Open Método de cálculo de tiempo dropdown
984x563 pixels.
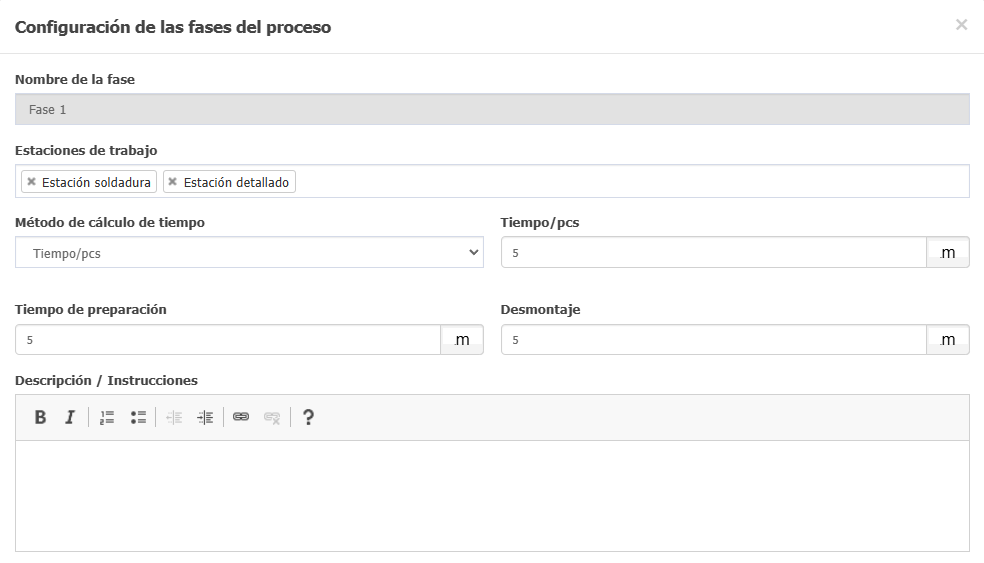(x=249, y=252)
